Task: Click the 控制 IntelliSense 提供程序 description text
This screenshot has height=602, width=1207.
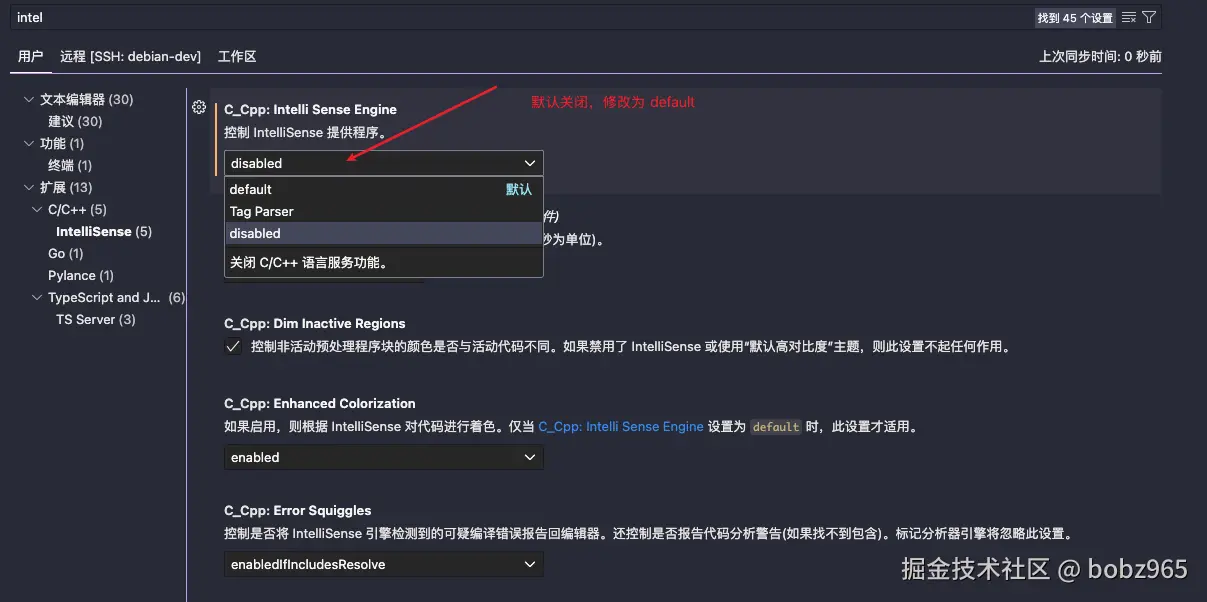Action: pos(305,132)
